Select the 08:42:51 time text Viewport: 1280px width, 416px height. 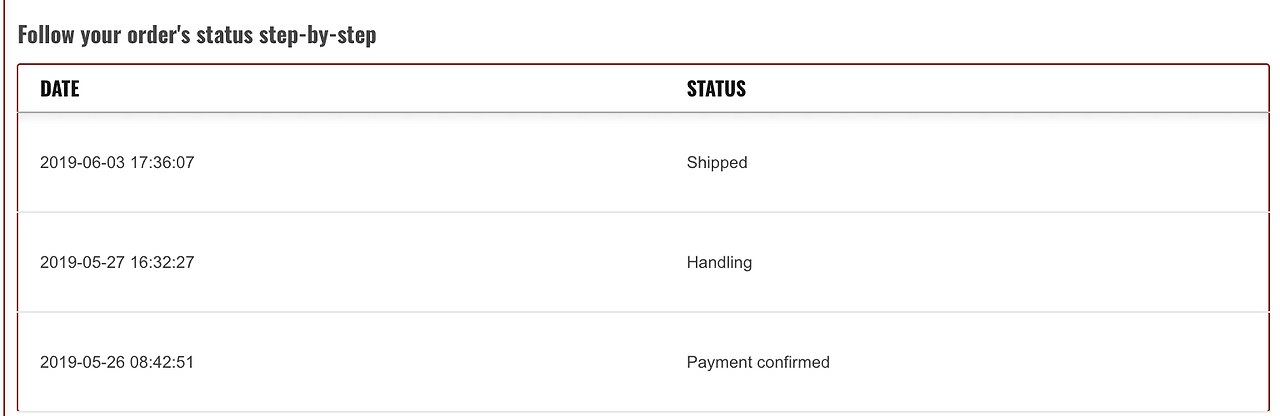pyautogui.click(x=162, y=362)
